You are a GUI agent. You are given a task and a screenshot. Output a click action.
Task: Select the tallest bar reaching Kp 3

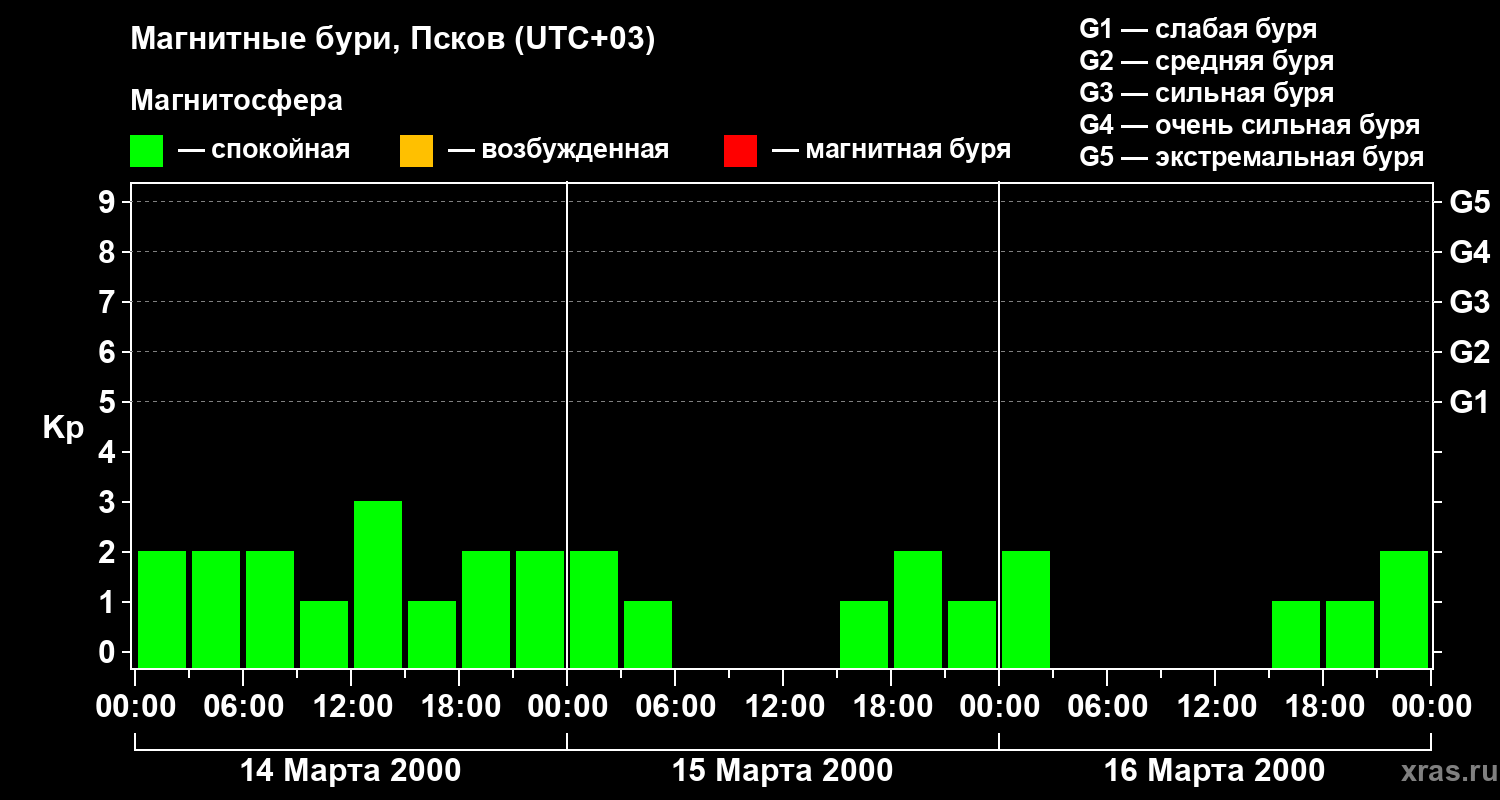378,584
